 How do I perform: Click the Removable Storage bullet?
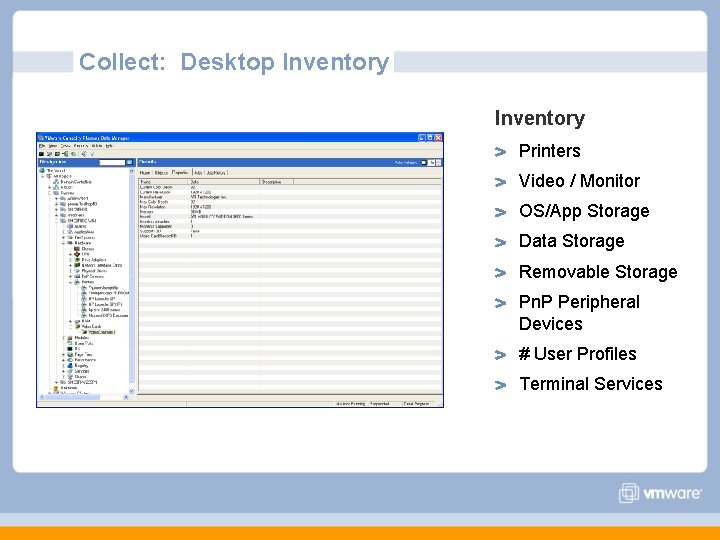click(598, 271)
